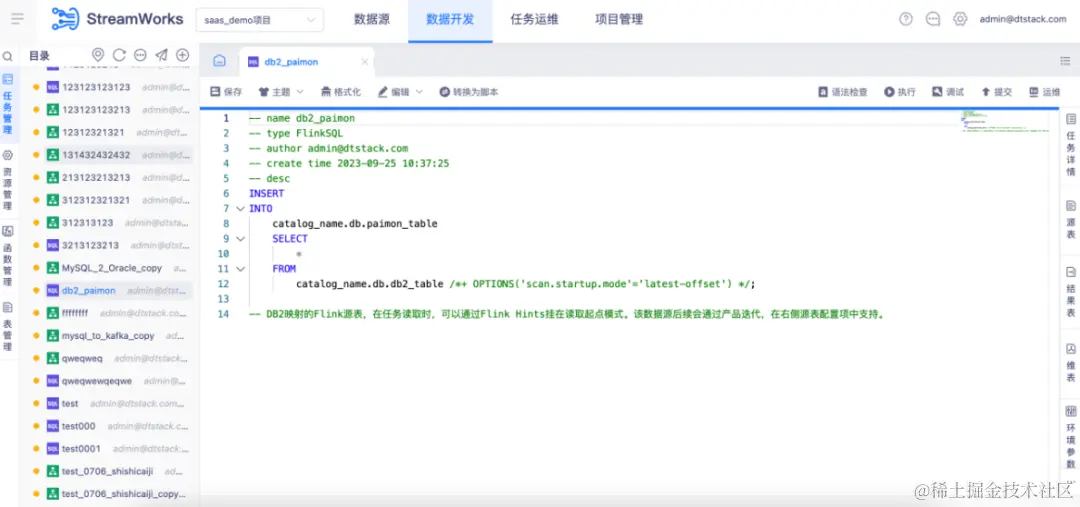Click the paper-plane icon in 目录 header
This screenshot has height=507, width=1080.
point(161,55)
